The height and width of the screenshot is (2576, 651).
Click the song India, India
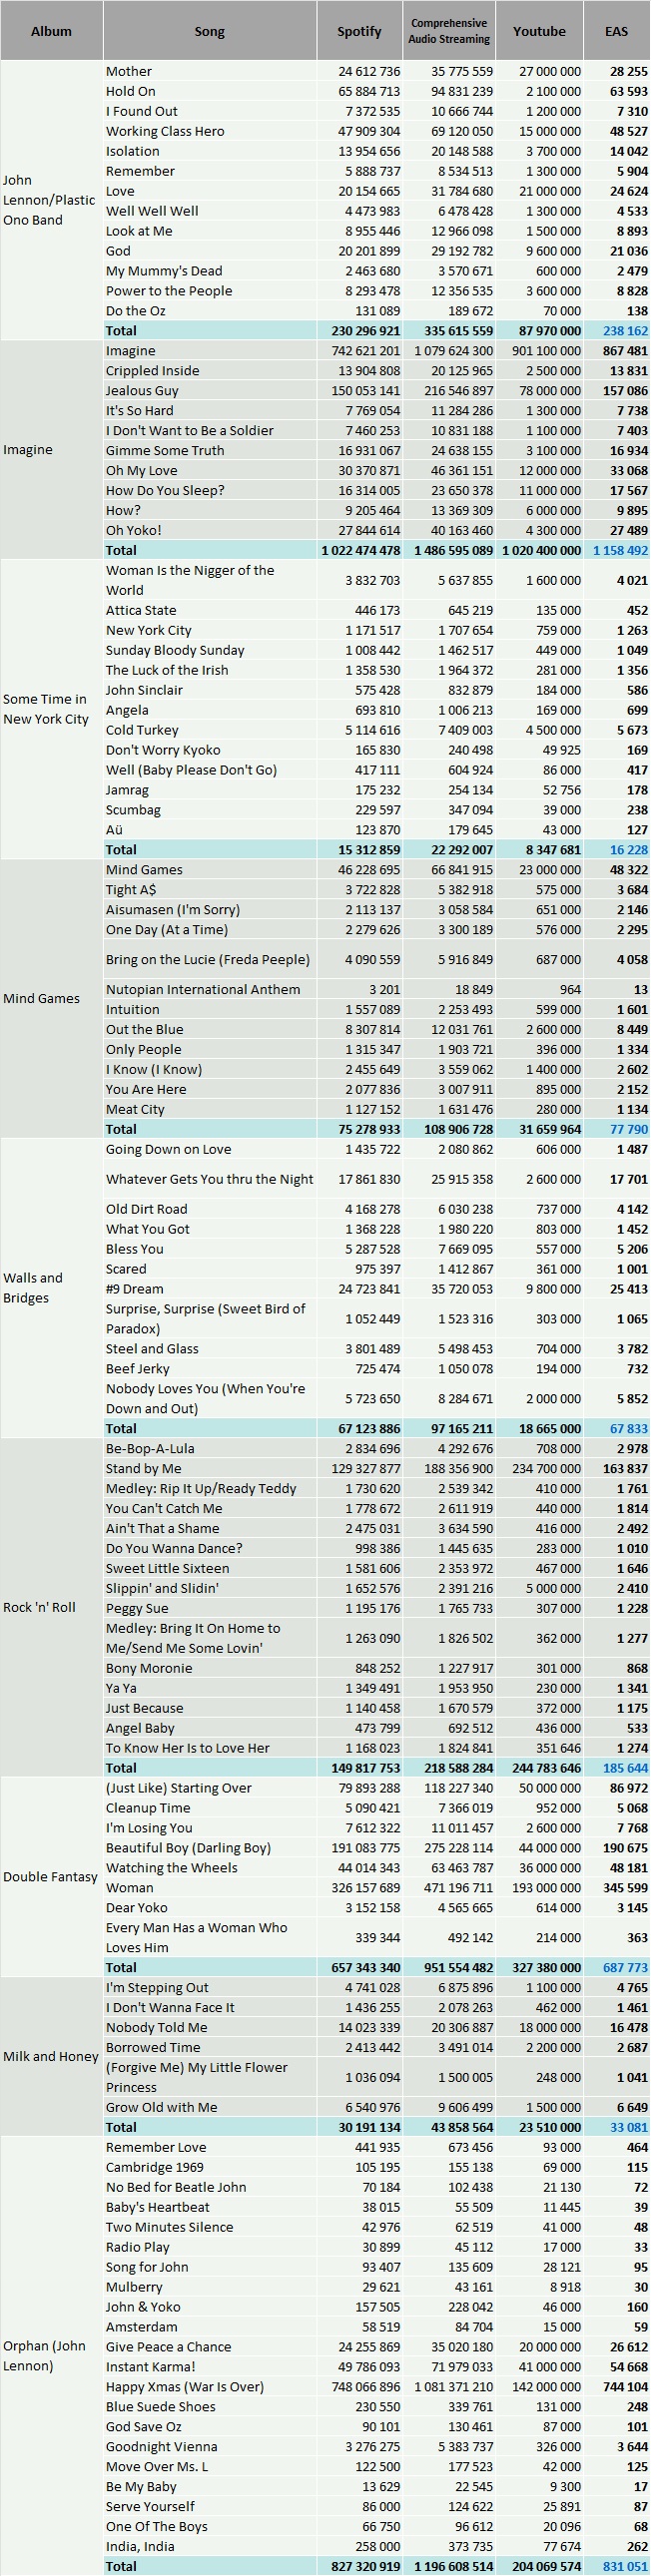140,2546
